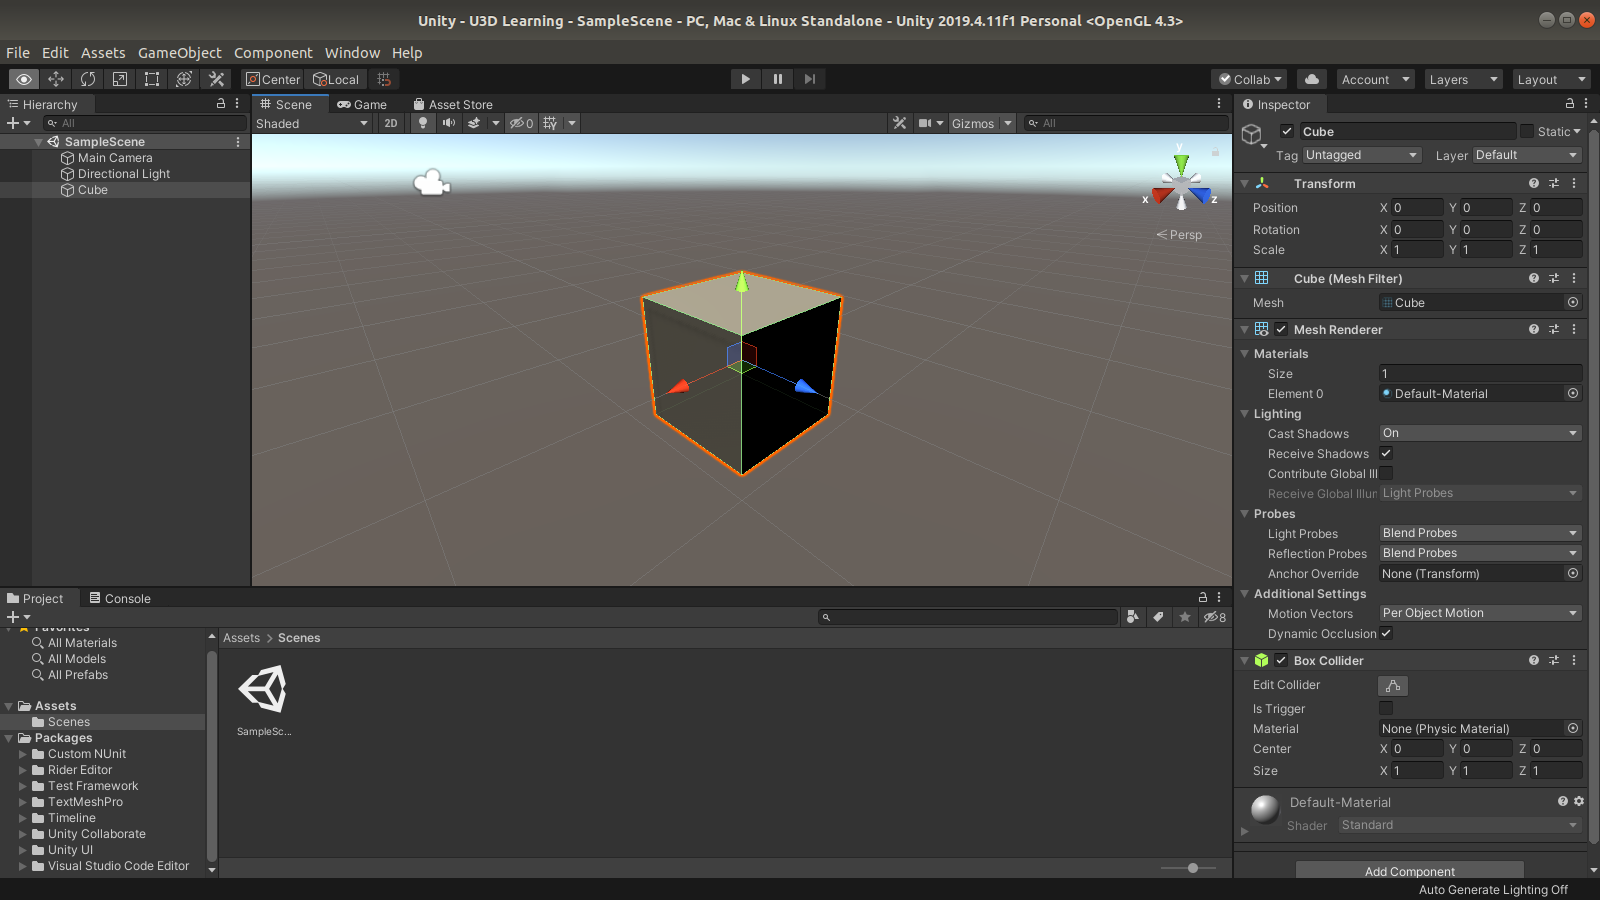Image resolution: width=1600 pixels, height=900 pixels.
Task: Click Add Component button
Action: [1410, 871]
